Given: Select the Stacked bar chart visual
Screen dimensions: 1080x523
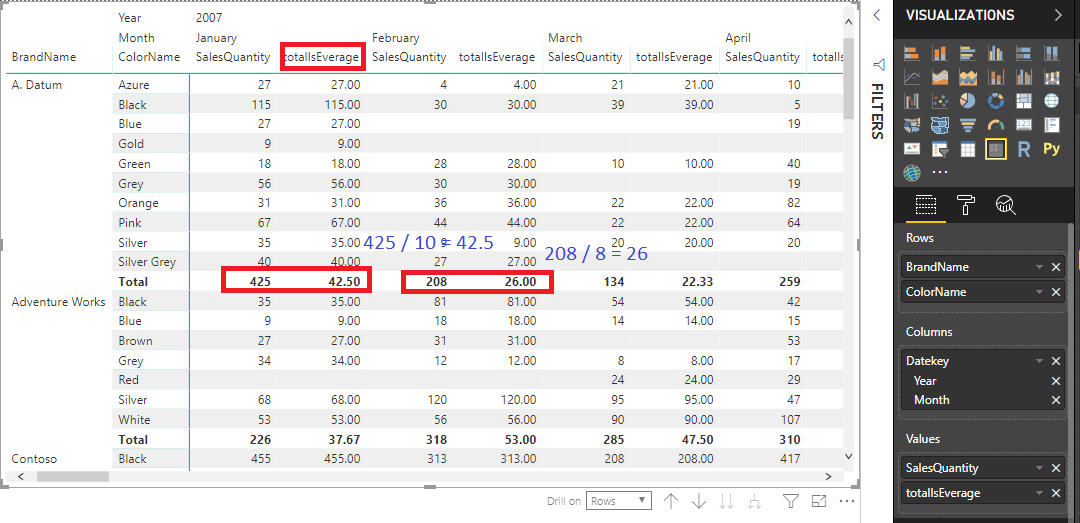Looking at the screenshot, I should click(x=912, y=53).
